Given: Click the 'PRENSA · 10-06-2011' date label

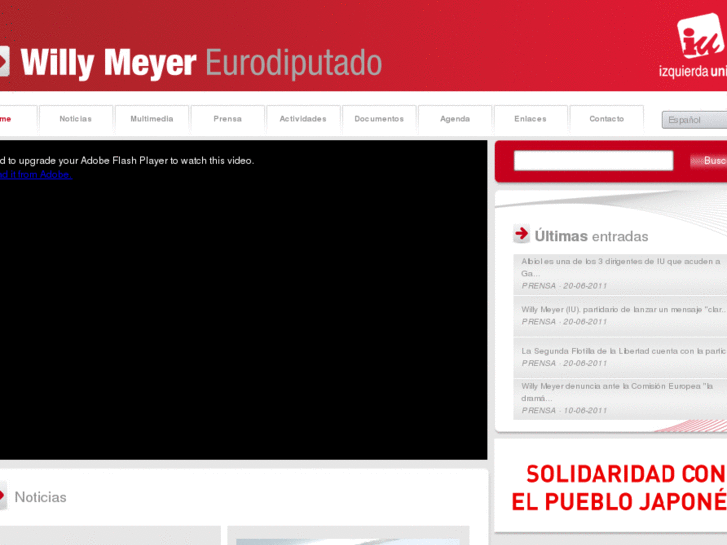Looking at the screenshot, I should (x=564, y=410).
